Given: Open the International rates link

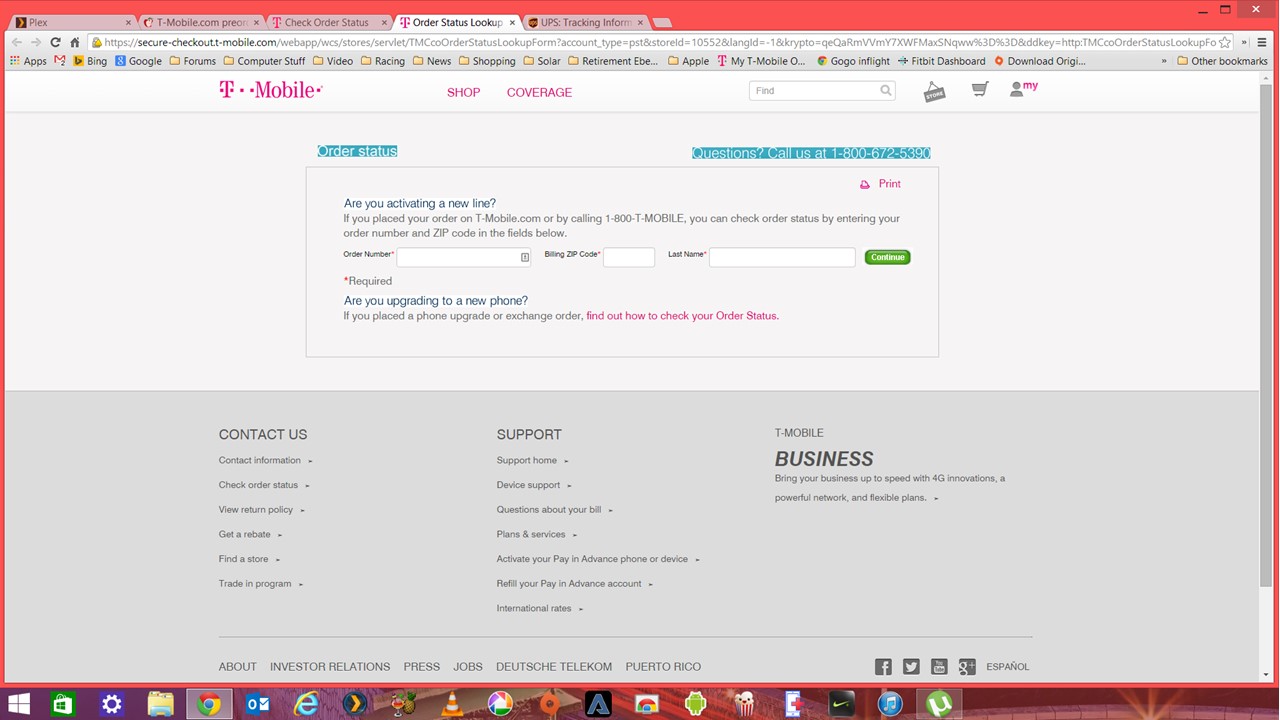Looking at the screenshot, I should tap(534, 608).
